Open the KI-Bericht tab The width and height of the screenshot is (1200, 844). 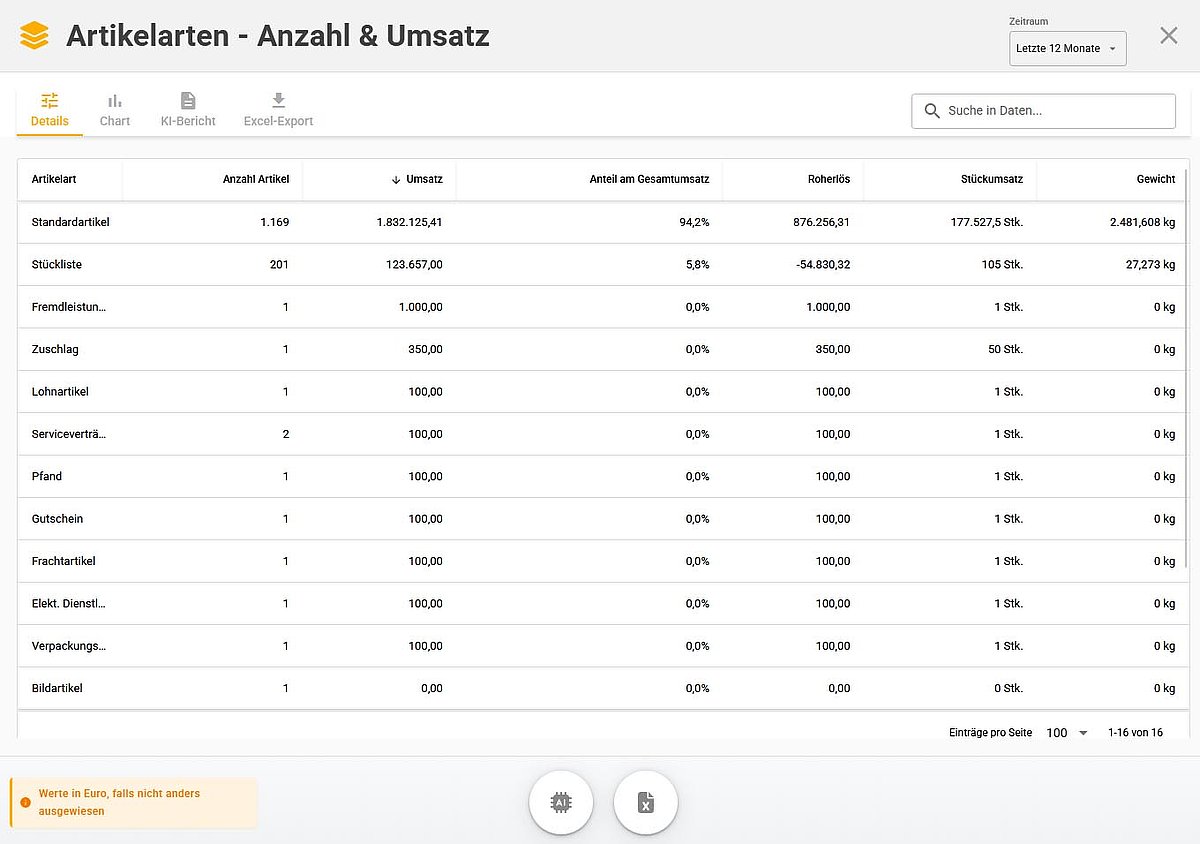click(x=188, y=110)
